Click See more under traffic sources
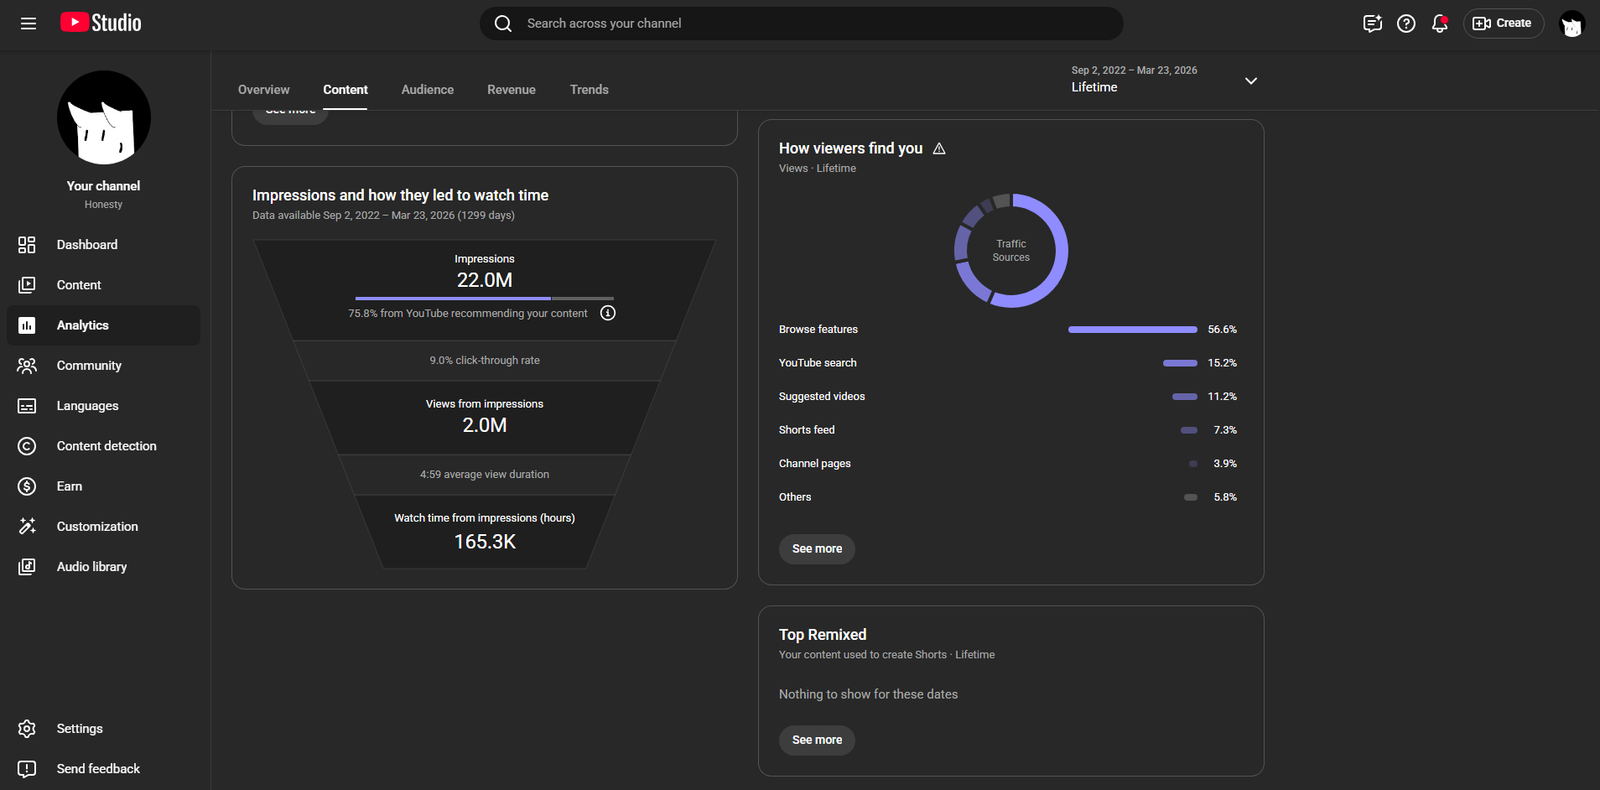 [817, 549]
